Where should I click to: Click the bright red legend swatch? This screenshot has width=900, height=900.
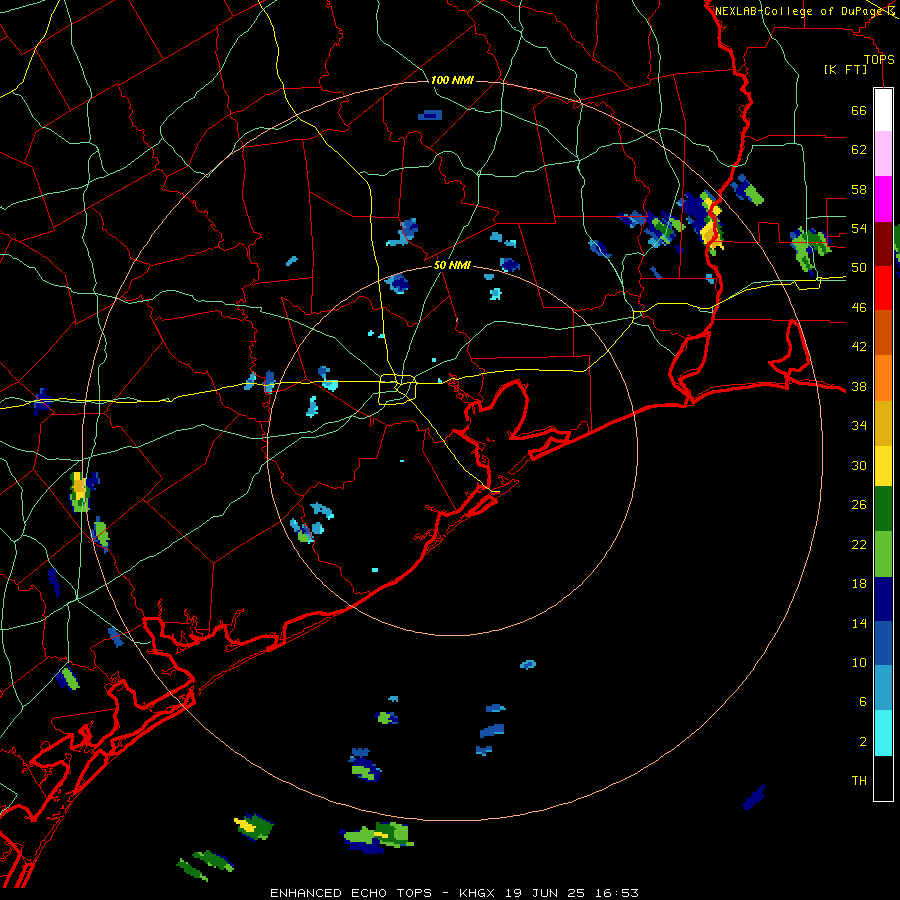(883, 288)
